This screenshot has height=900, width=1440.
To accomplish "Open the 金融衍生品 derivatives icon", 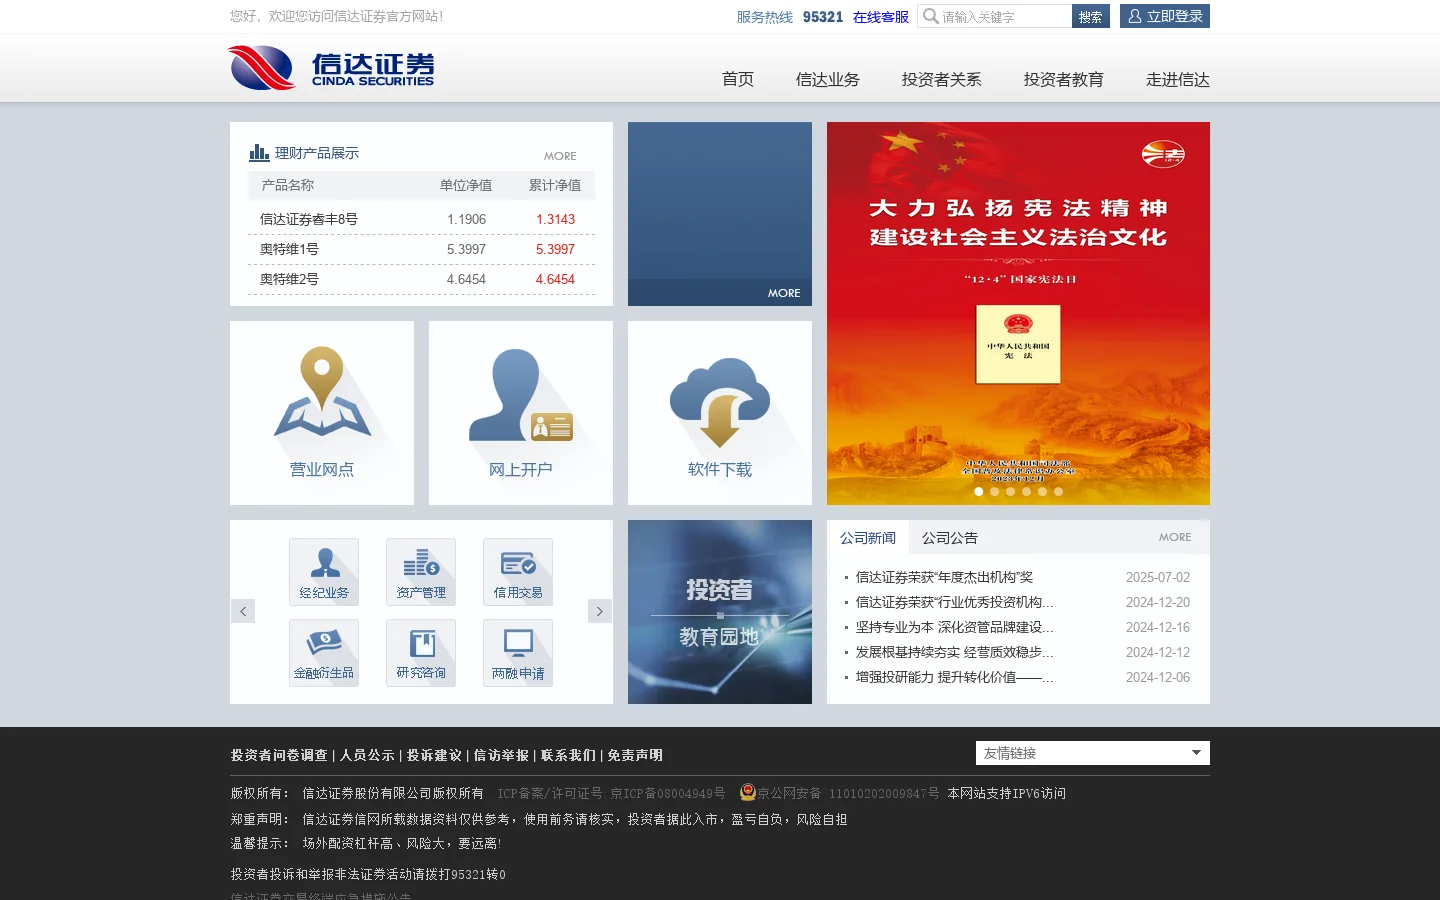I will tap(324, 652).
